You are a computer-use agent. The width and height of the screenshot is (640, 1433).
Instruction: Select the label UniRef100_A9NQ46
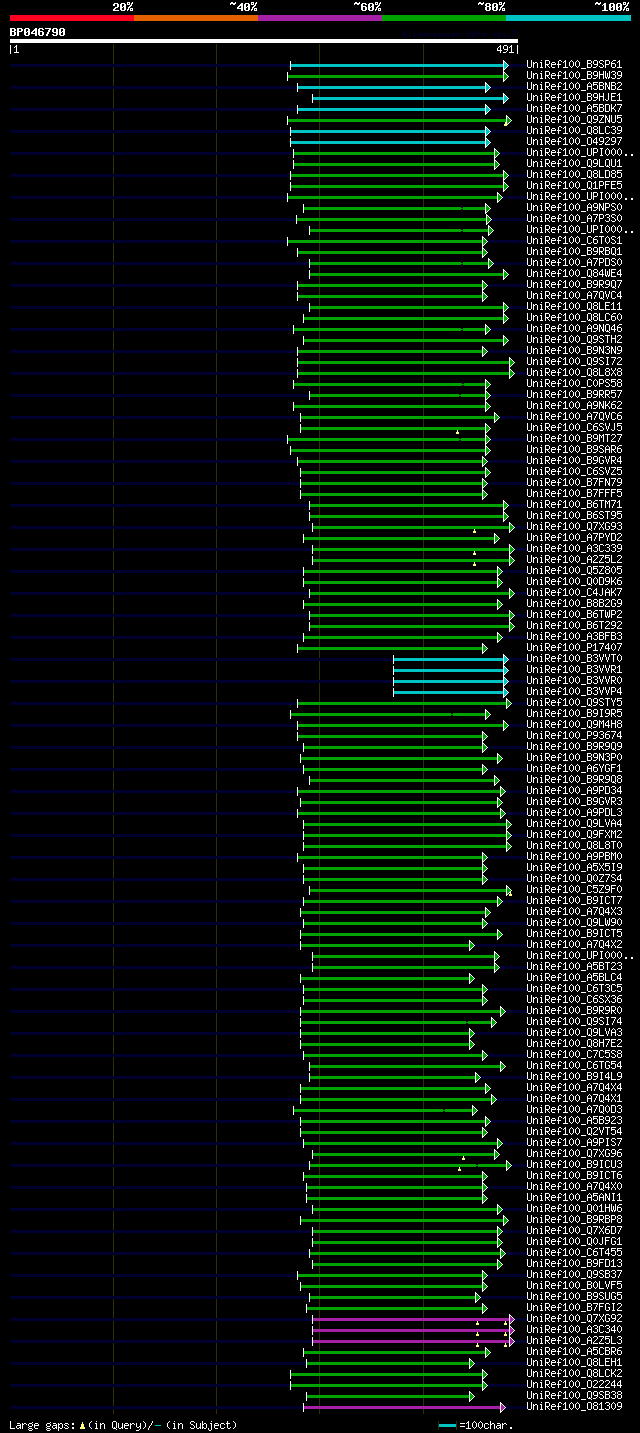(x=574, y=329)
